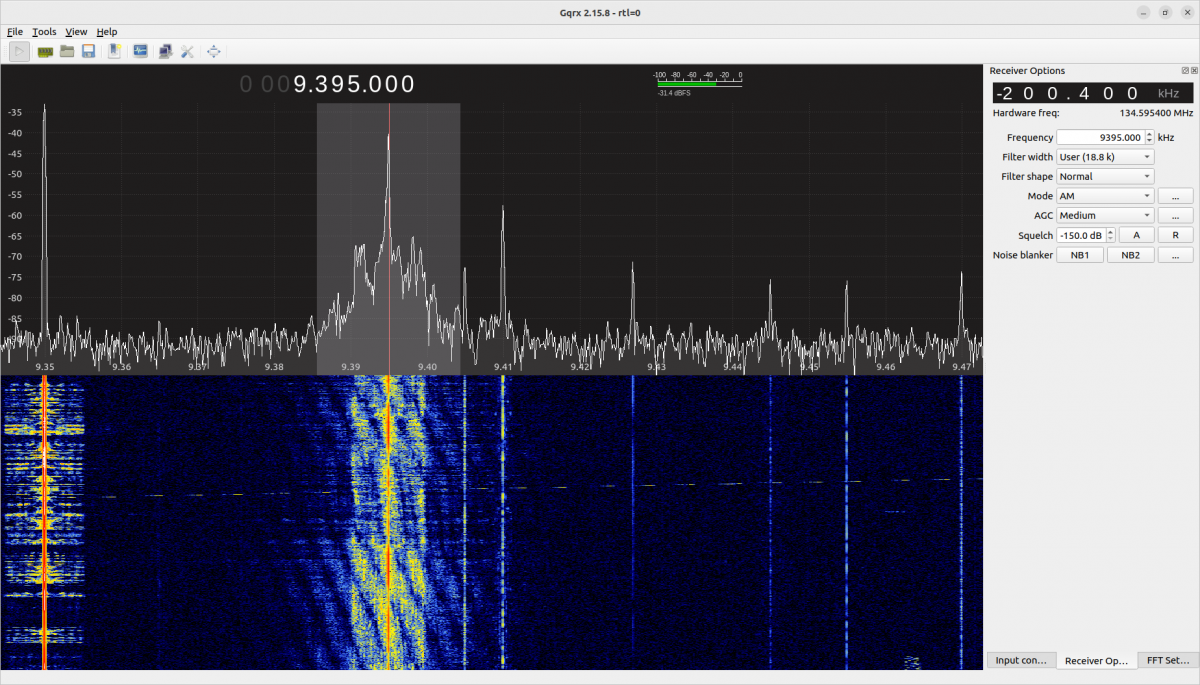Click the squelch reset 'R' button

1175,235
